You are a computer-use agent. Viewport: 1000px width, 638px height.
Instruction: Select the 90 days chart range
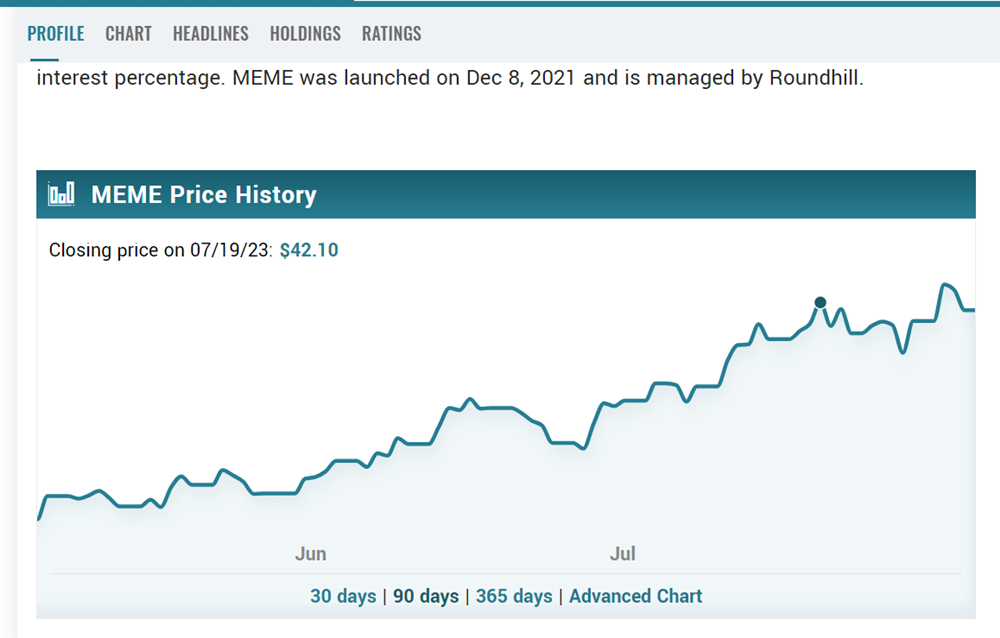point(427,596)
